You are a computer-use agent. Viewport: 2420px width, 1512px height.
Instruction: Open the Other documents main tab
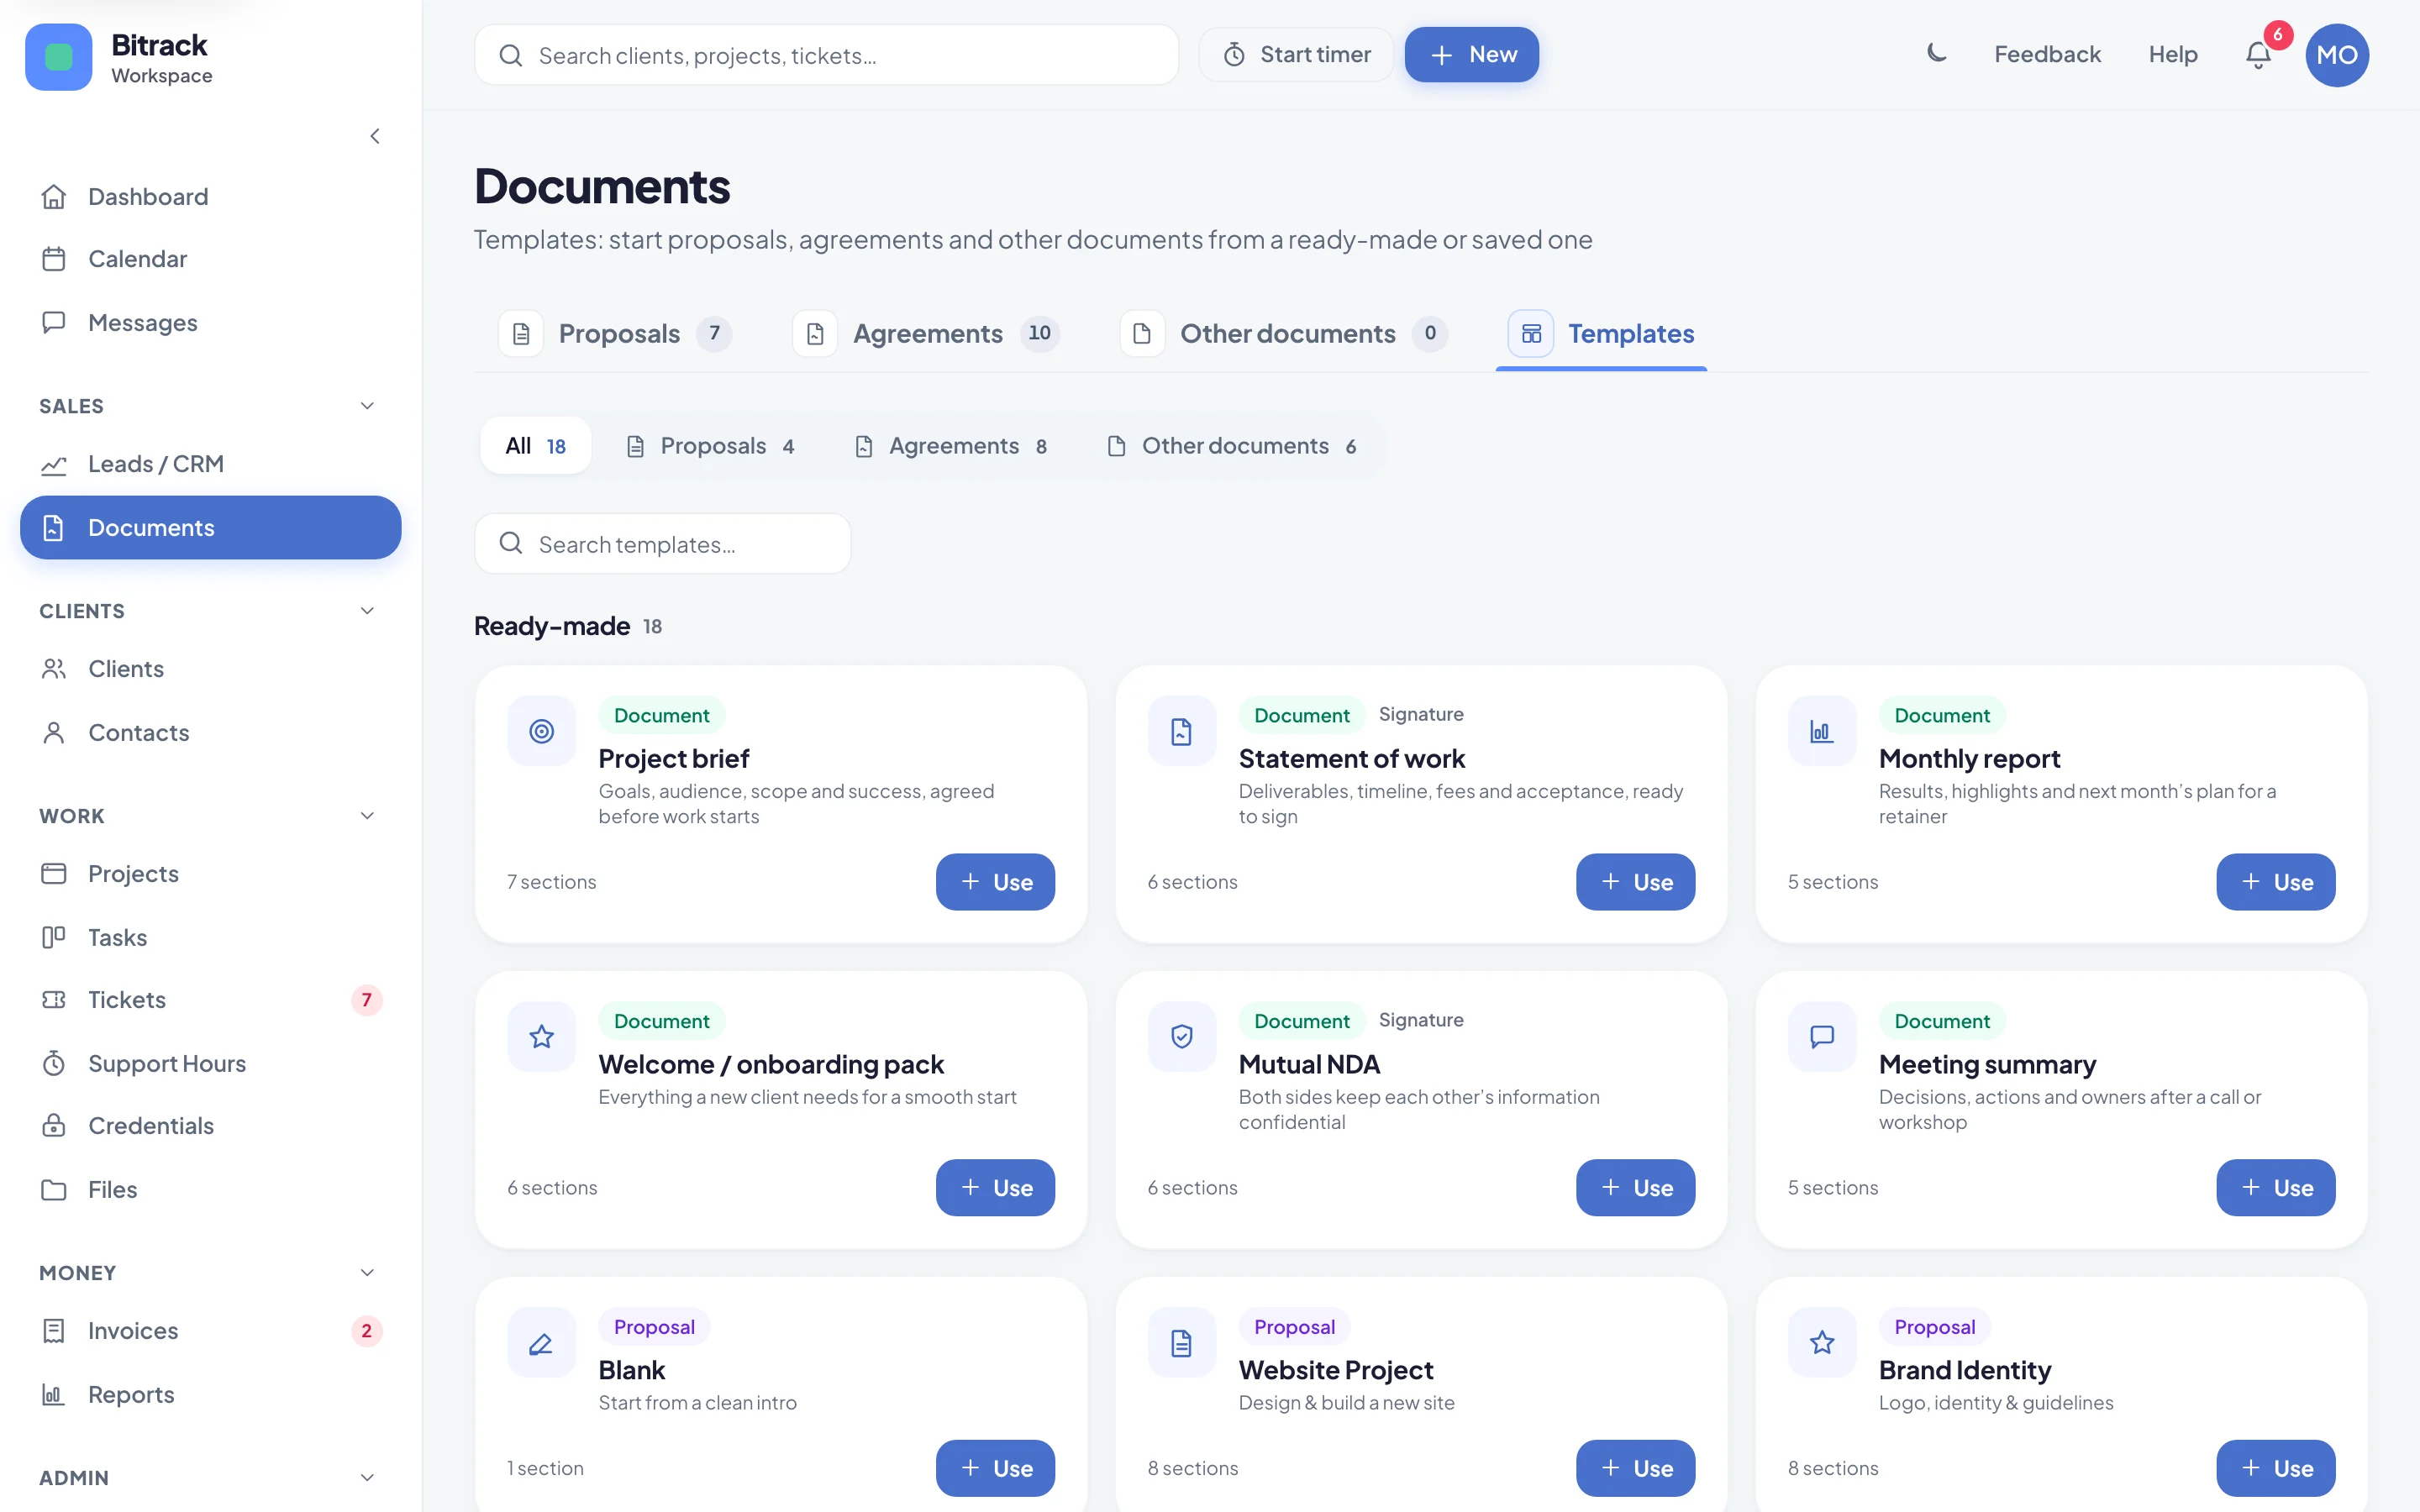tap(1283, 334)
